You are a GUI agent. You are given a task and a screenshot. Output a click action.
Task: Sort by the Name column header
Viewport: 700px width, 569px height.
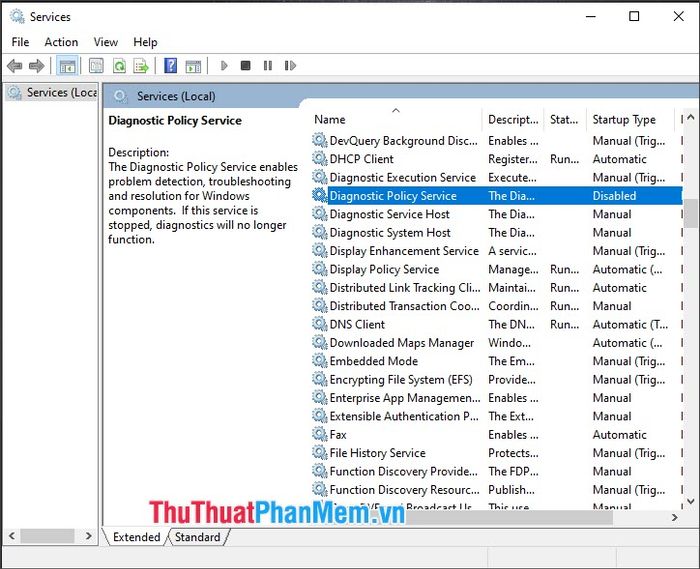click(x=396, y=119)
